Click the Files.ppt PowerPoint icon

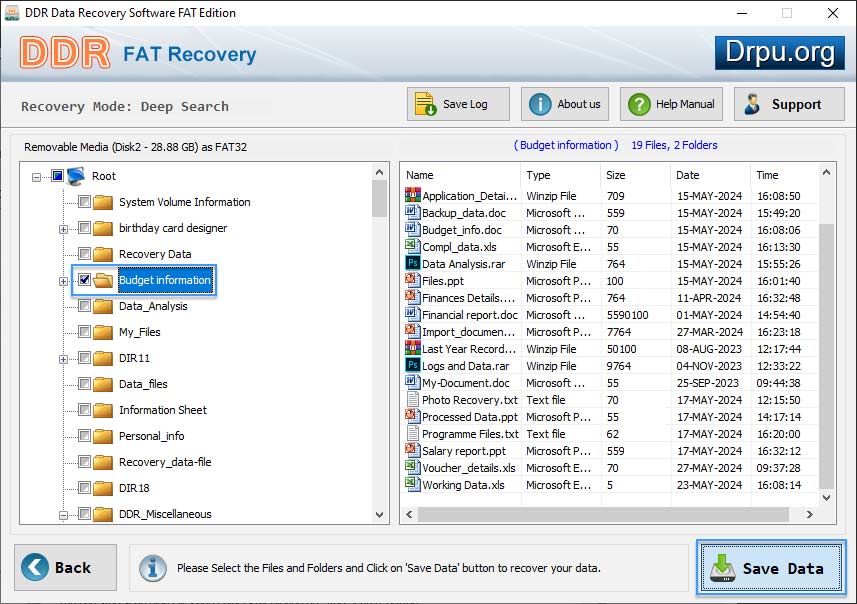click(412, 280)
